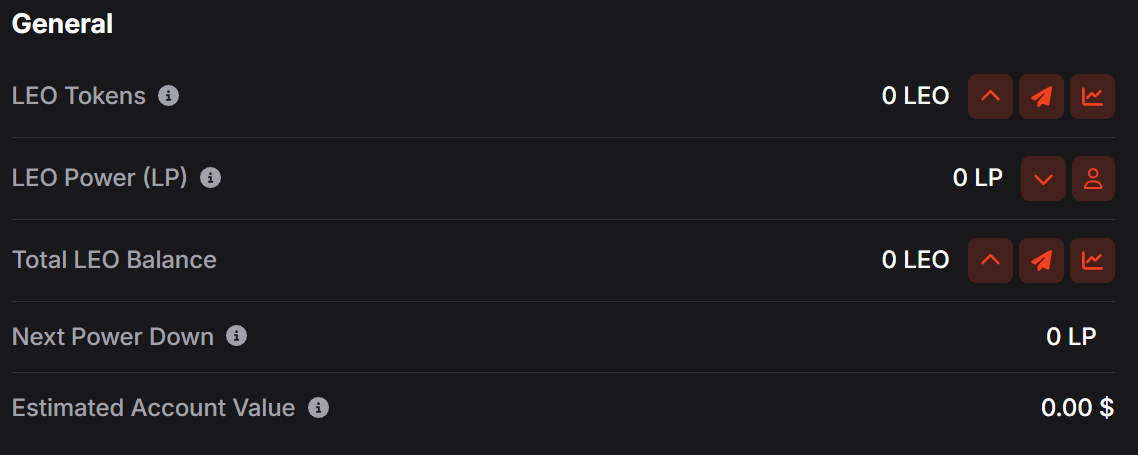Click the down chevron in LEO Power row

[1043, 179]
